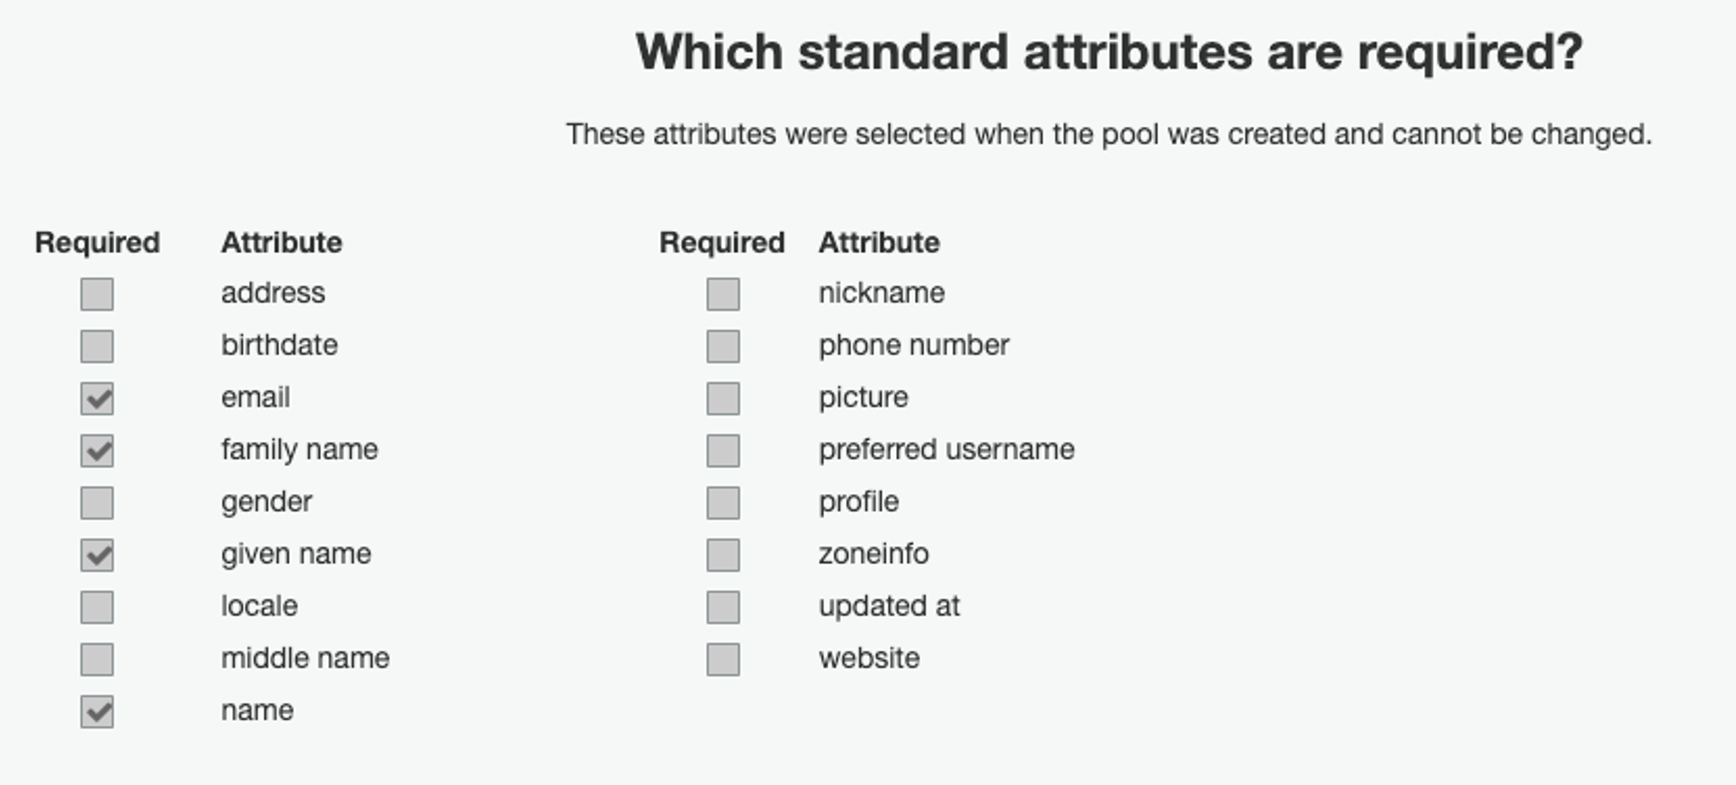Enable the gender required checkbox
This screenshot has height=785, width=1736.
[97, 502]
